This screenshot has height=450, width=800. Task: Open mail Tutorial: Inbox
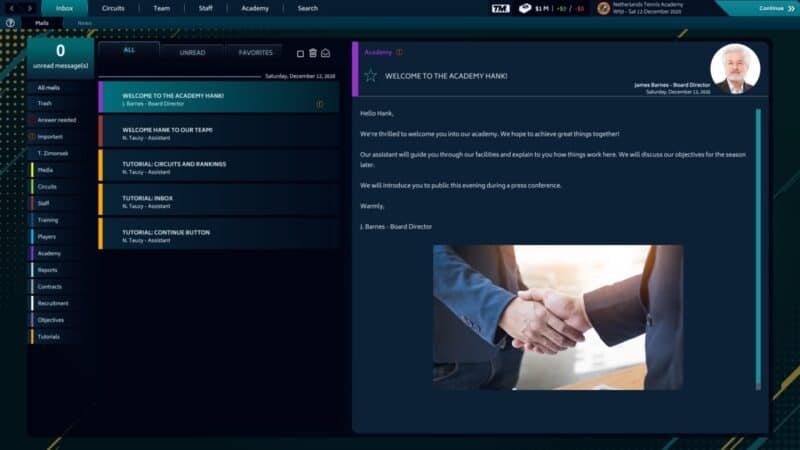[219, 199]
